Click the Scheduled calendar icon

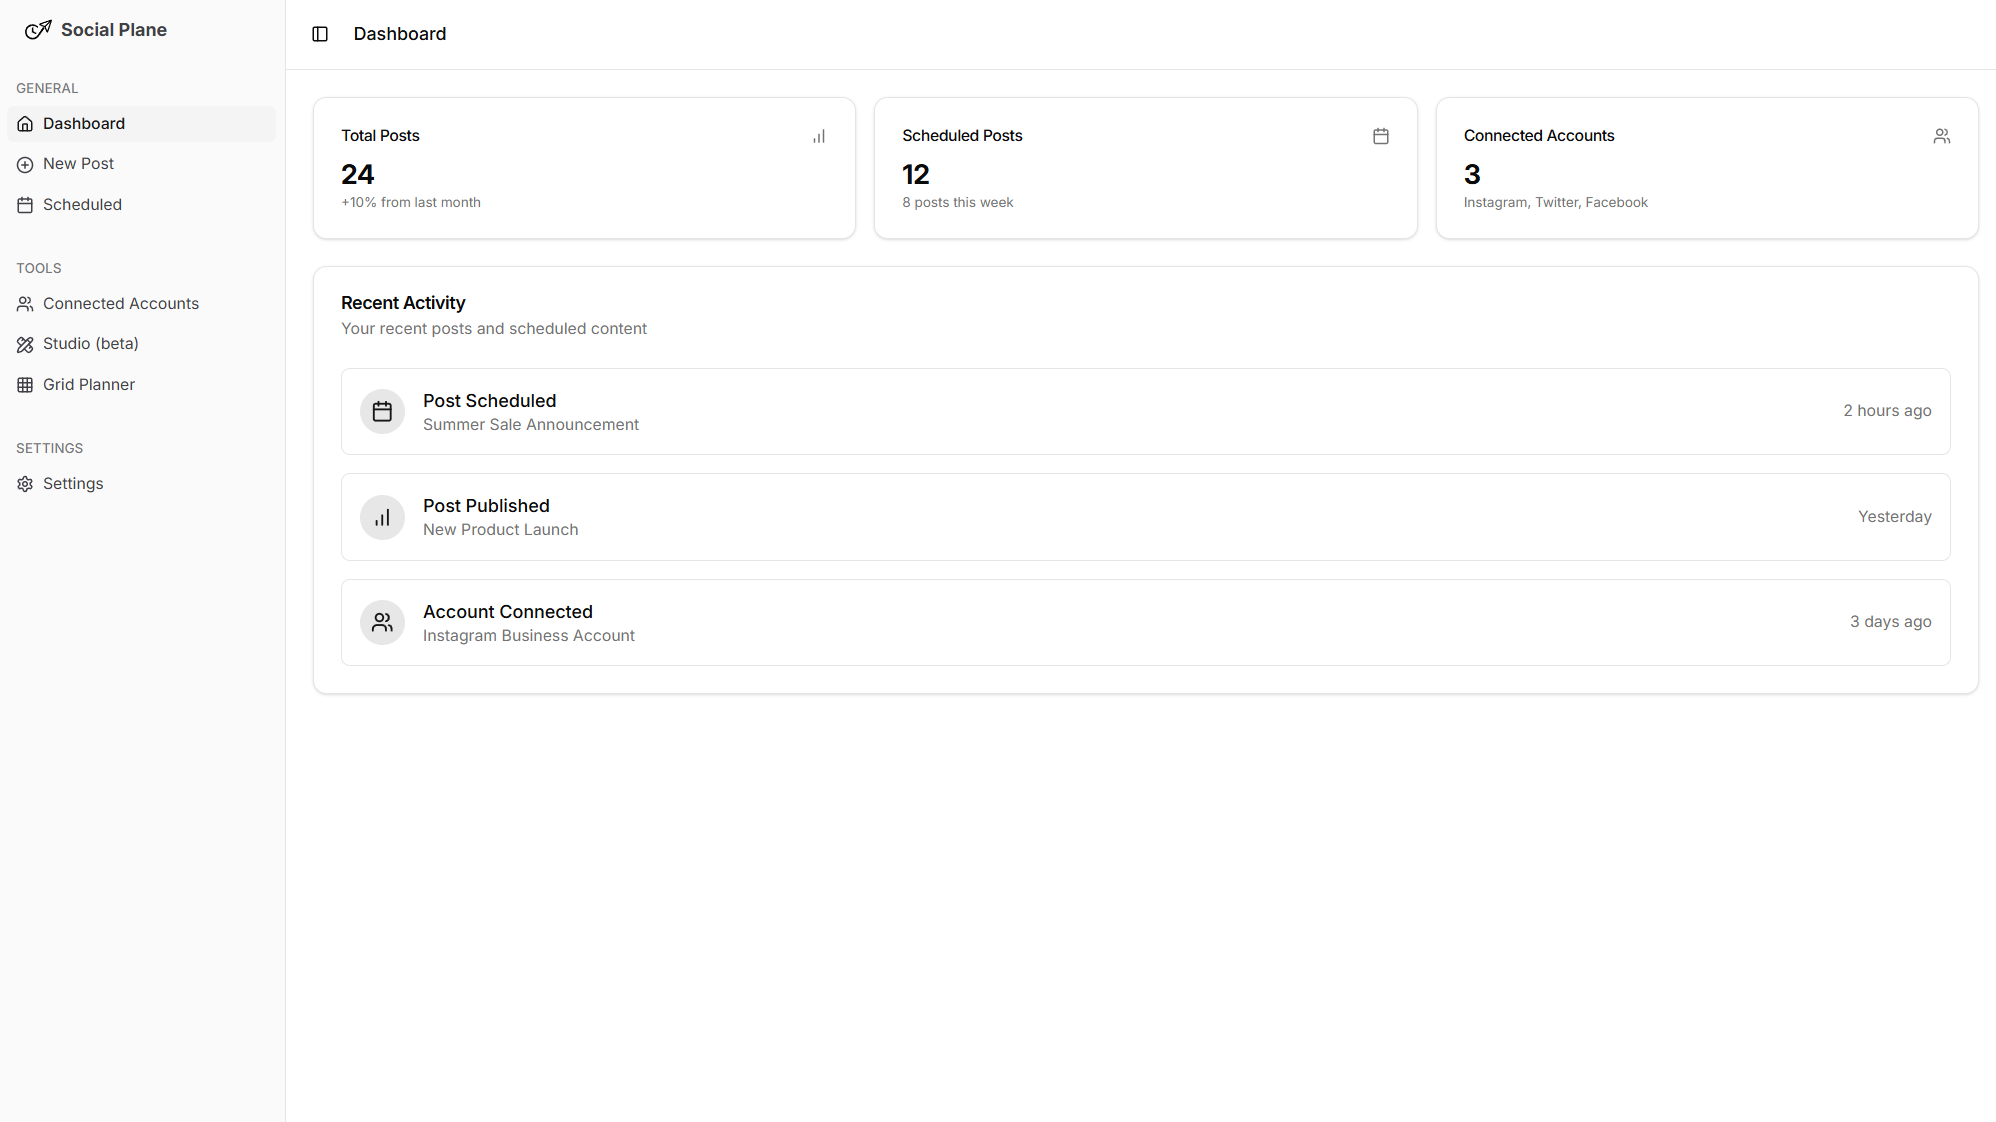coord(26,204)
